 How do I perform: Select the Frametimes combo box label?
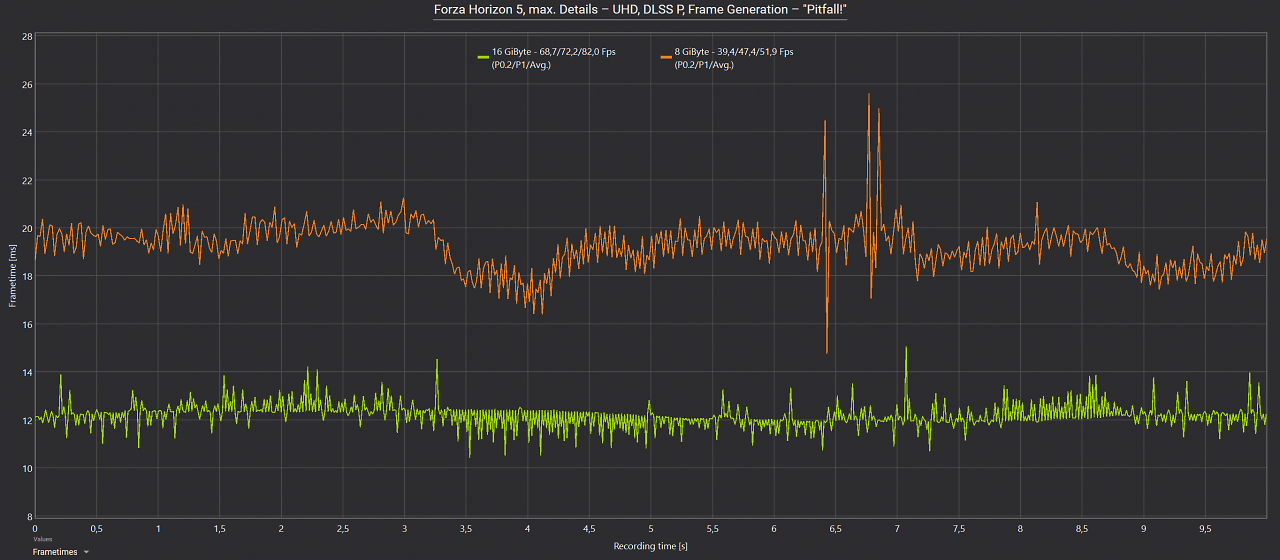[55, 552]
